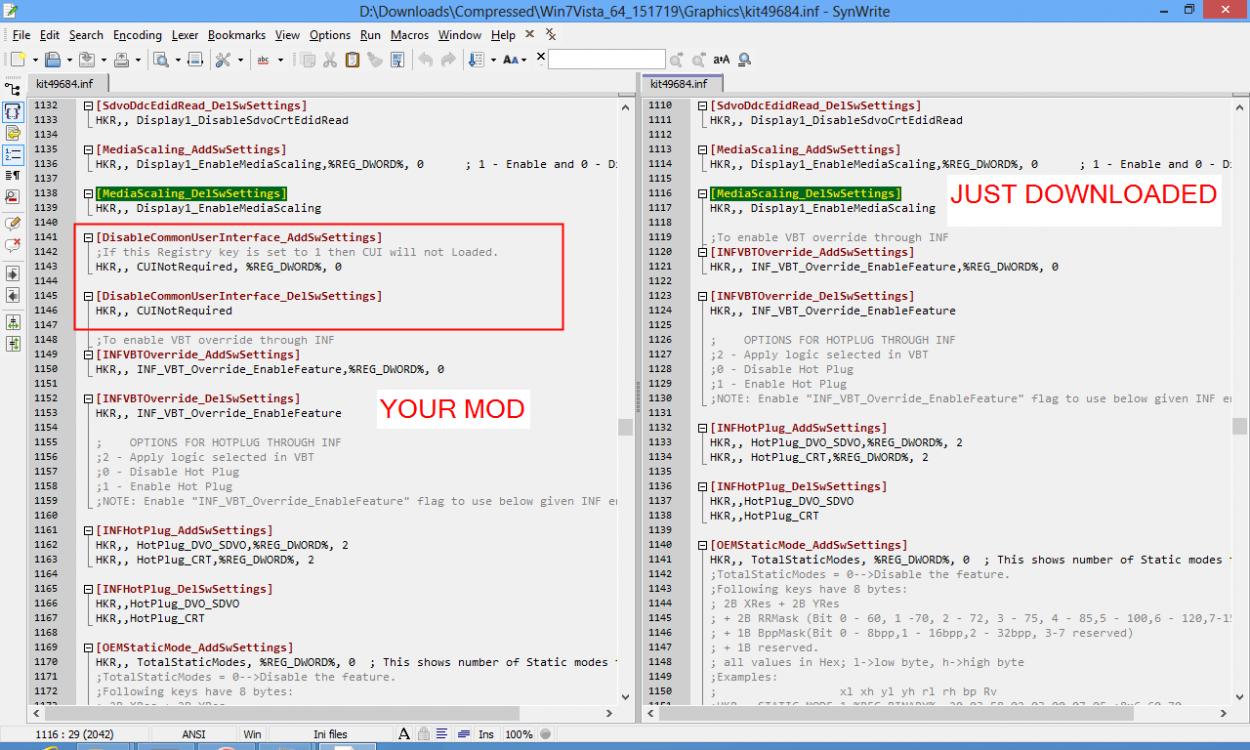The height and width of the screenshot is (750, 1250).
Task: Toggle line numbers display in sidebar
Action: pyautogui.click(x=13, y=154)
